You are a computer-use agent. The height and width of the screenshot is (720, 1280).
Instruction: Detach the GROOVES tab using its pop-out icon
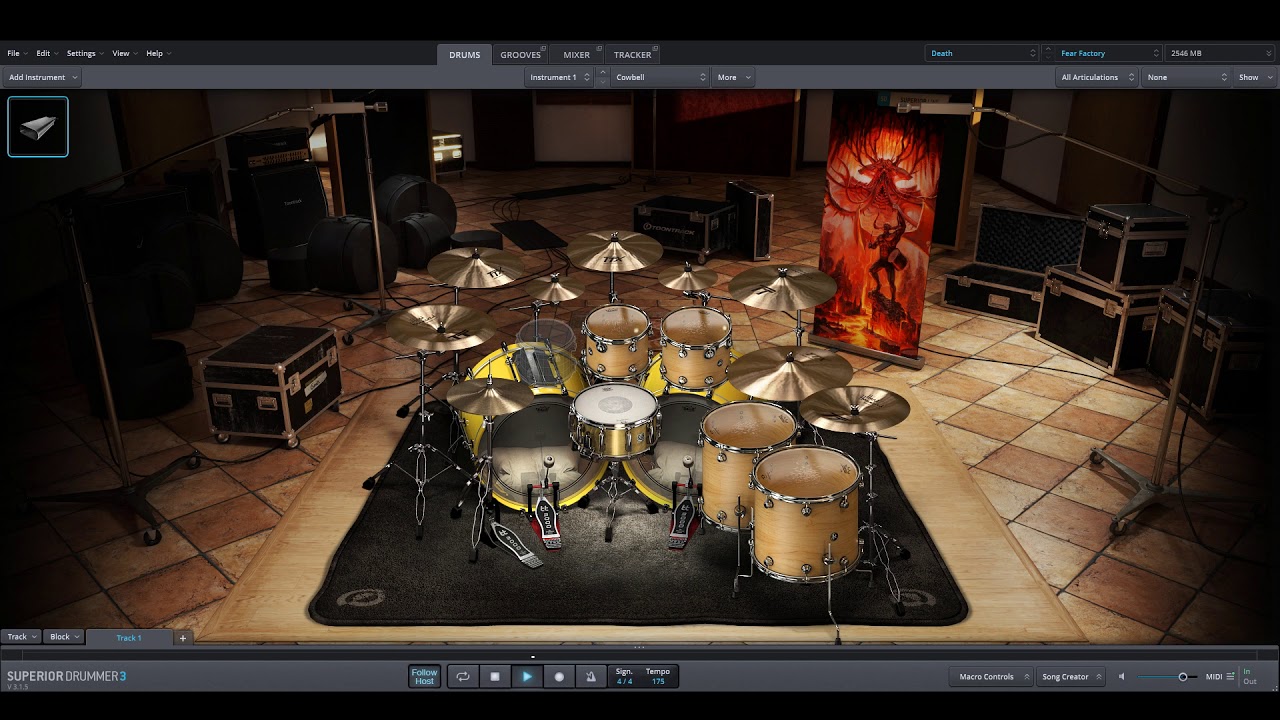pos(543,48)
